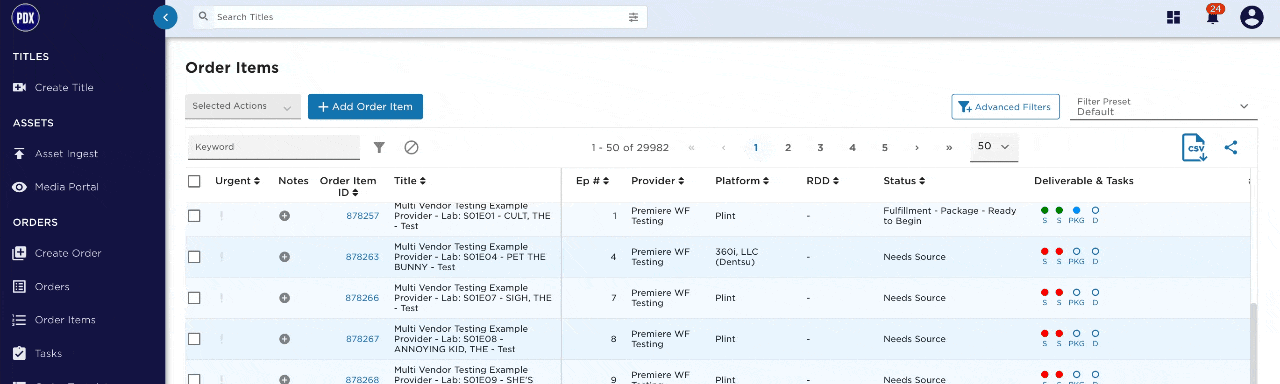Open Tasks in sidebar
The width and height of the screenshot is (1280, 384).
coord(48,353)
